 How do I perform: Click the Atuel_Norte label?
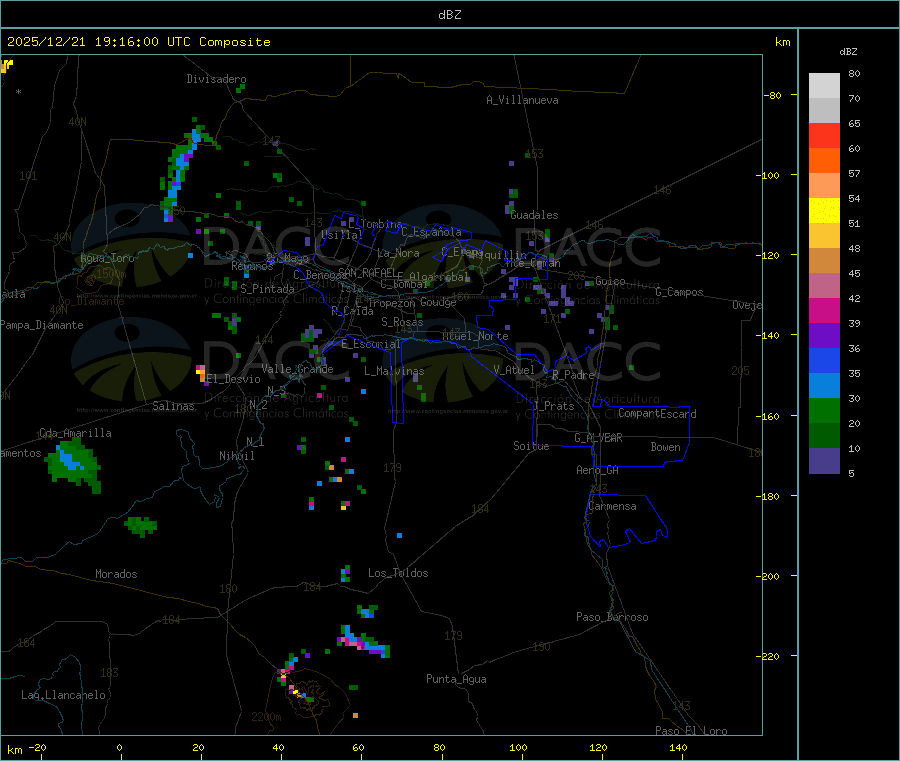coord(475,336)
